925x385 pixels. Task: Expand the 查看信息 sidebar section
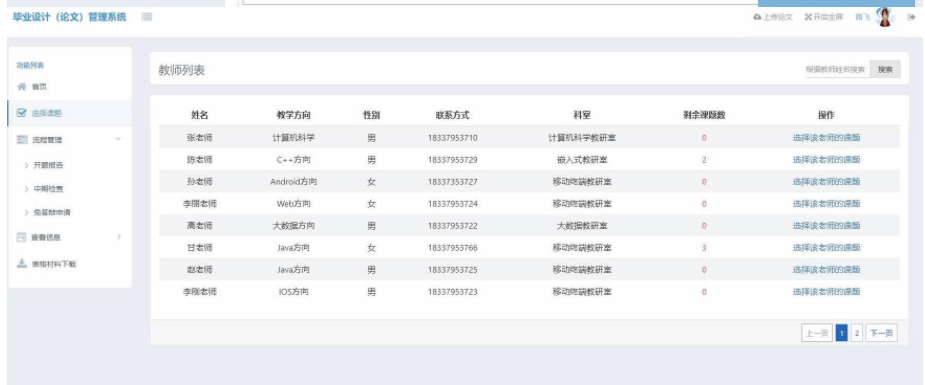[x=70, y=237]
